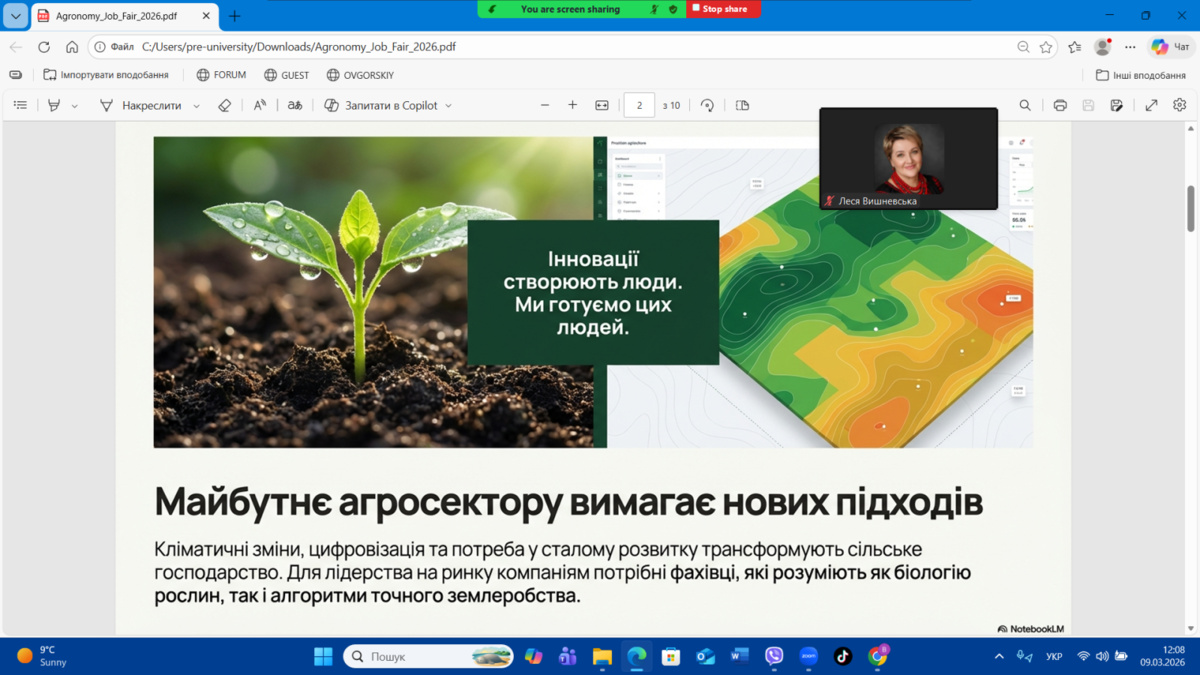Click the Fit to width icon

(602, 105)
